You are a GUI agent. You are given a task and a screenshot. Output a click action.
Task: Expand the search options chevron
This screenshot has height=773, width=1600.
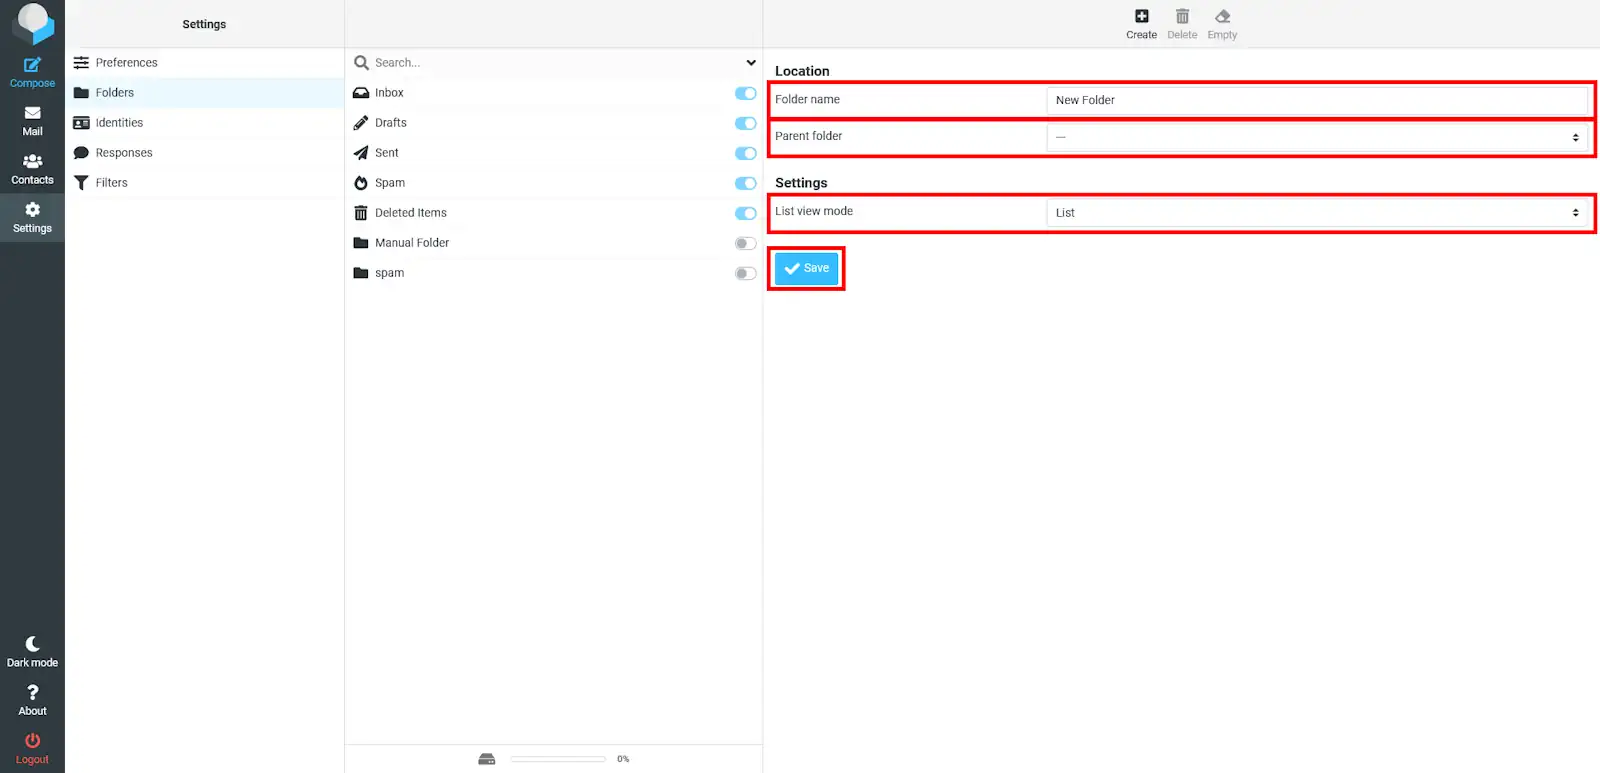point(751,63)
